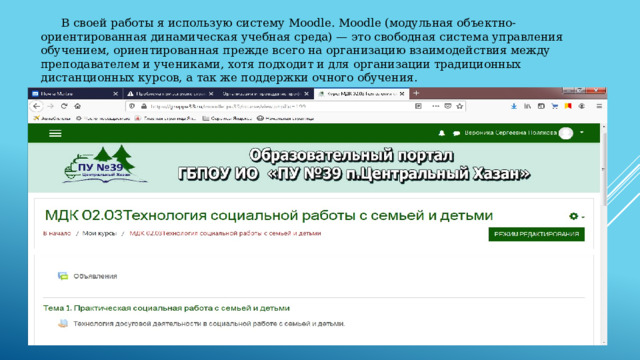Image resolution: width=640 pixels, height=360 pixels.
Task: Open a new browser tab with plus
Action: tap(416, 93)
